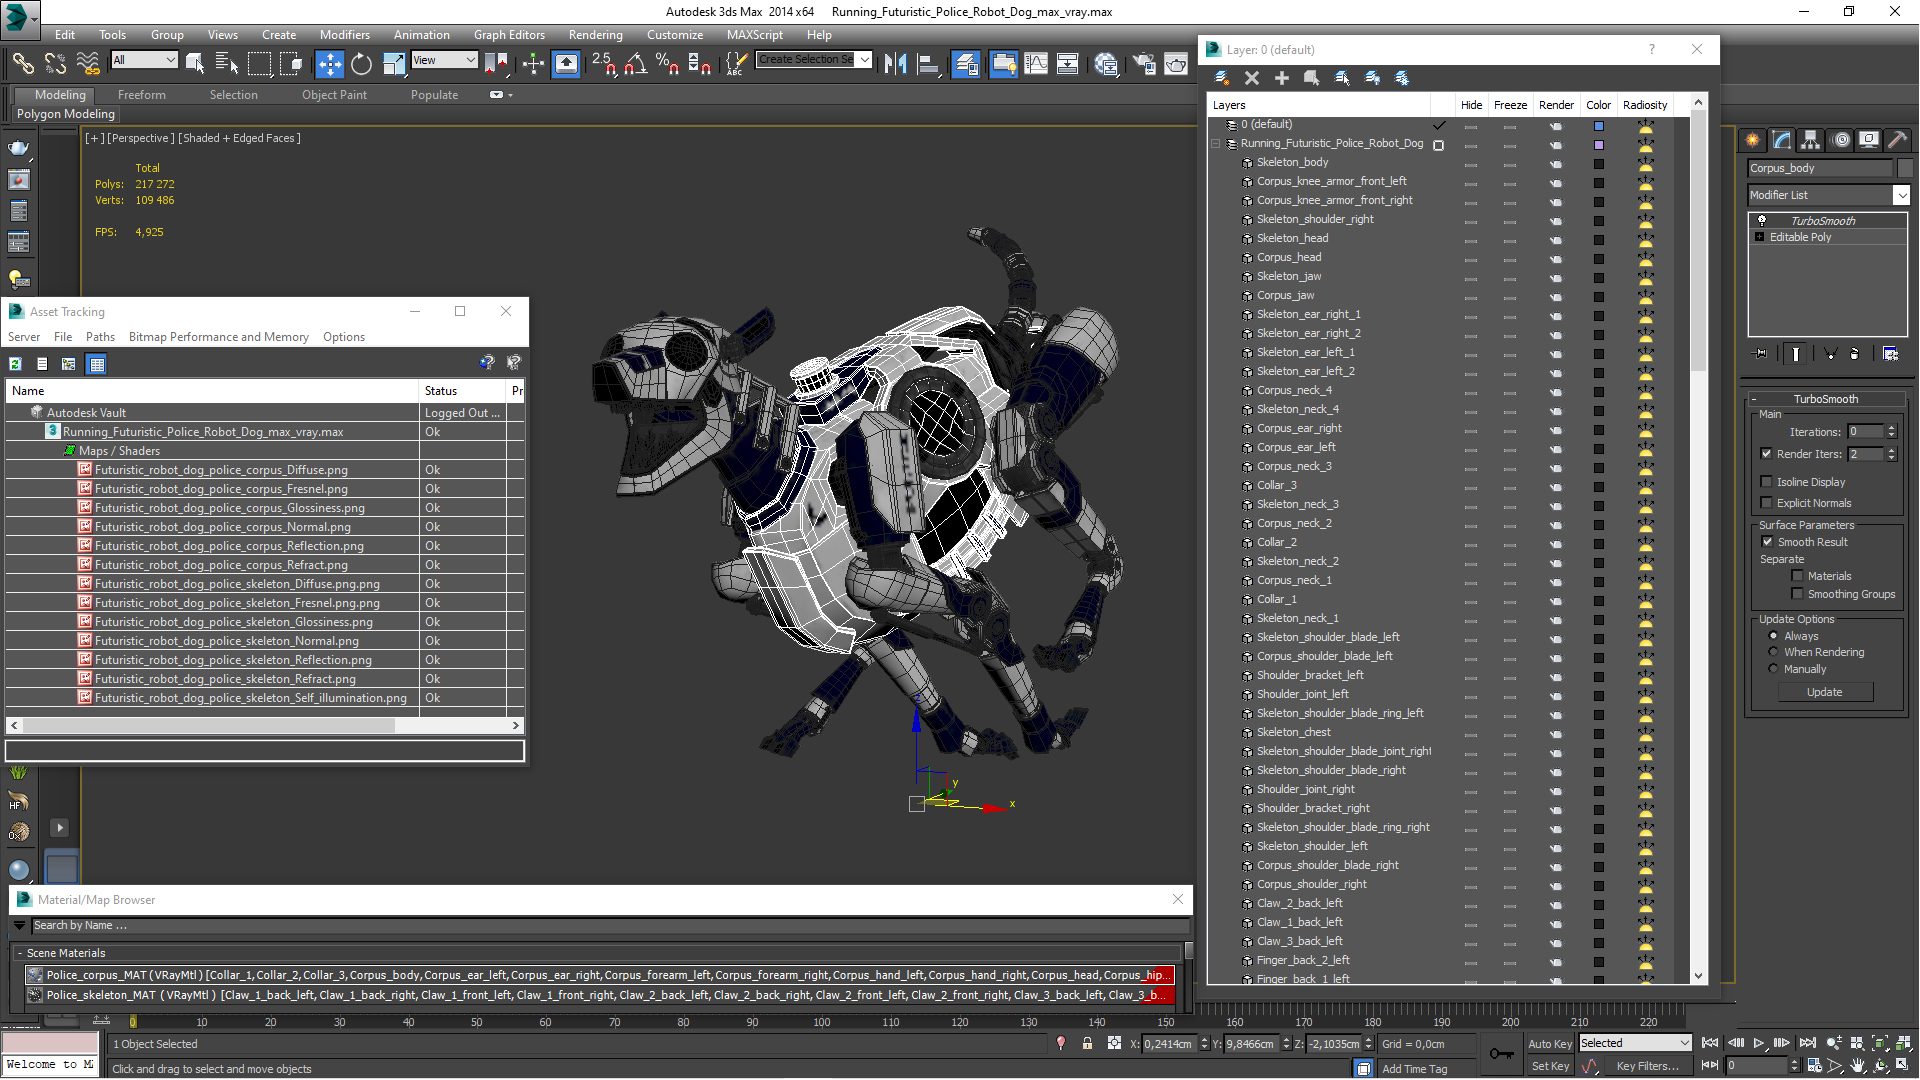Check Separate by Smoothing Groups

pyautogui.click(x=1797, y=594)
